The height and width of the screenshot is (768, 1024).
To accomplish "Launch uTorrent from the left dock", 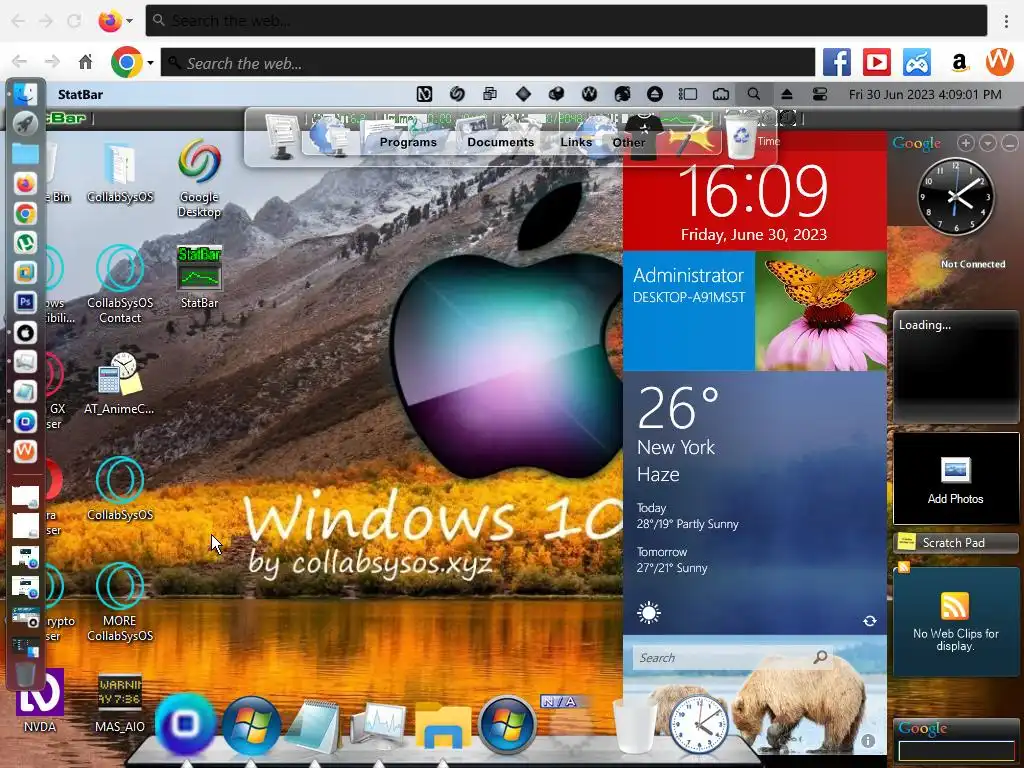I will coord(25,243).
